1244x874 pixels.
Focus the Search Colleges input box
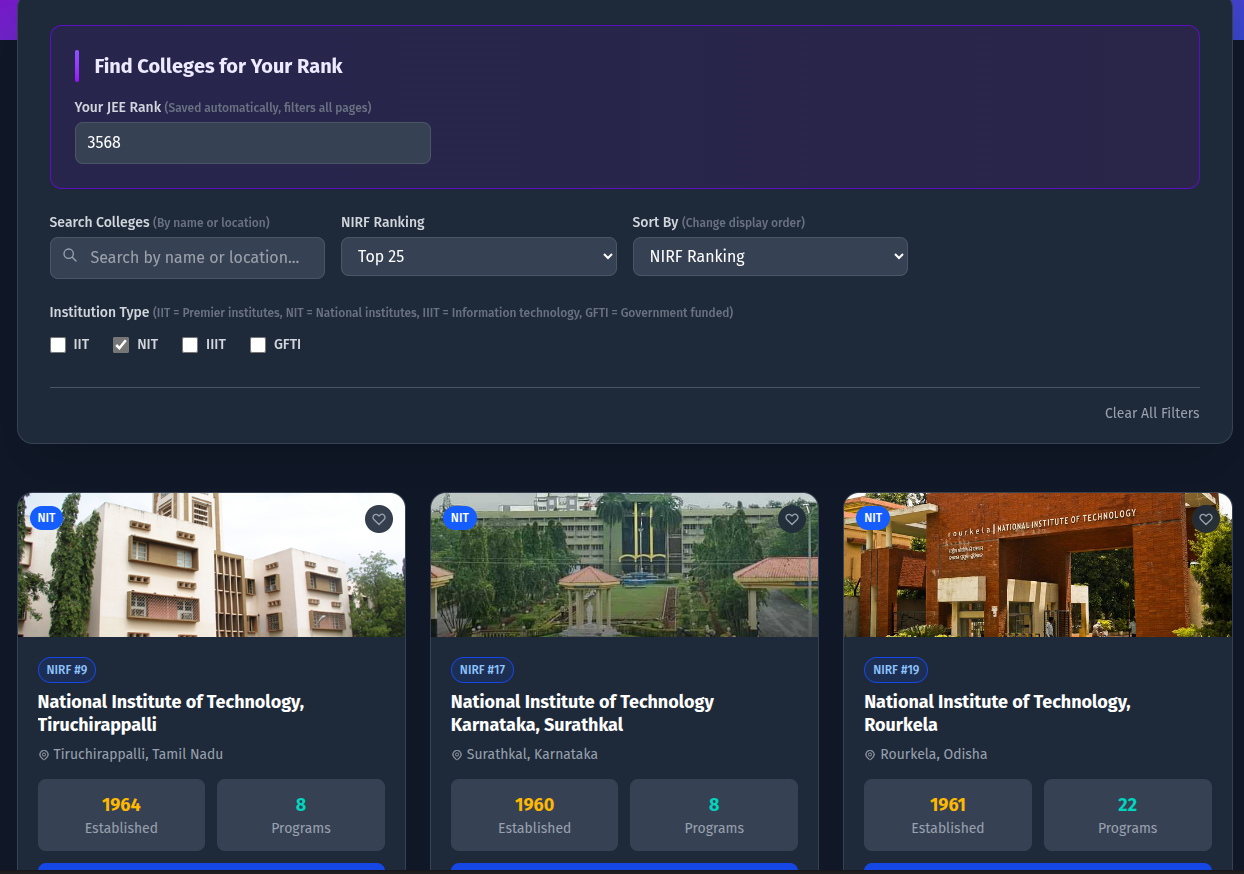coord(187,257)
